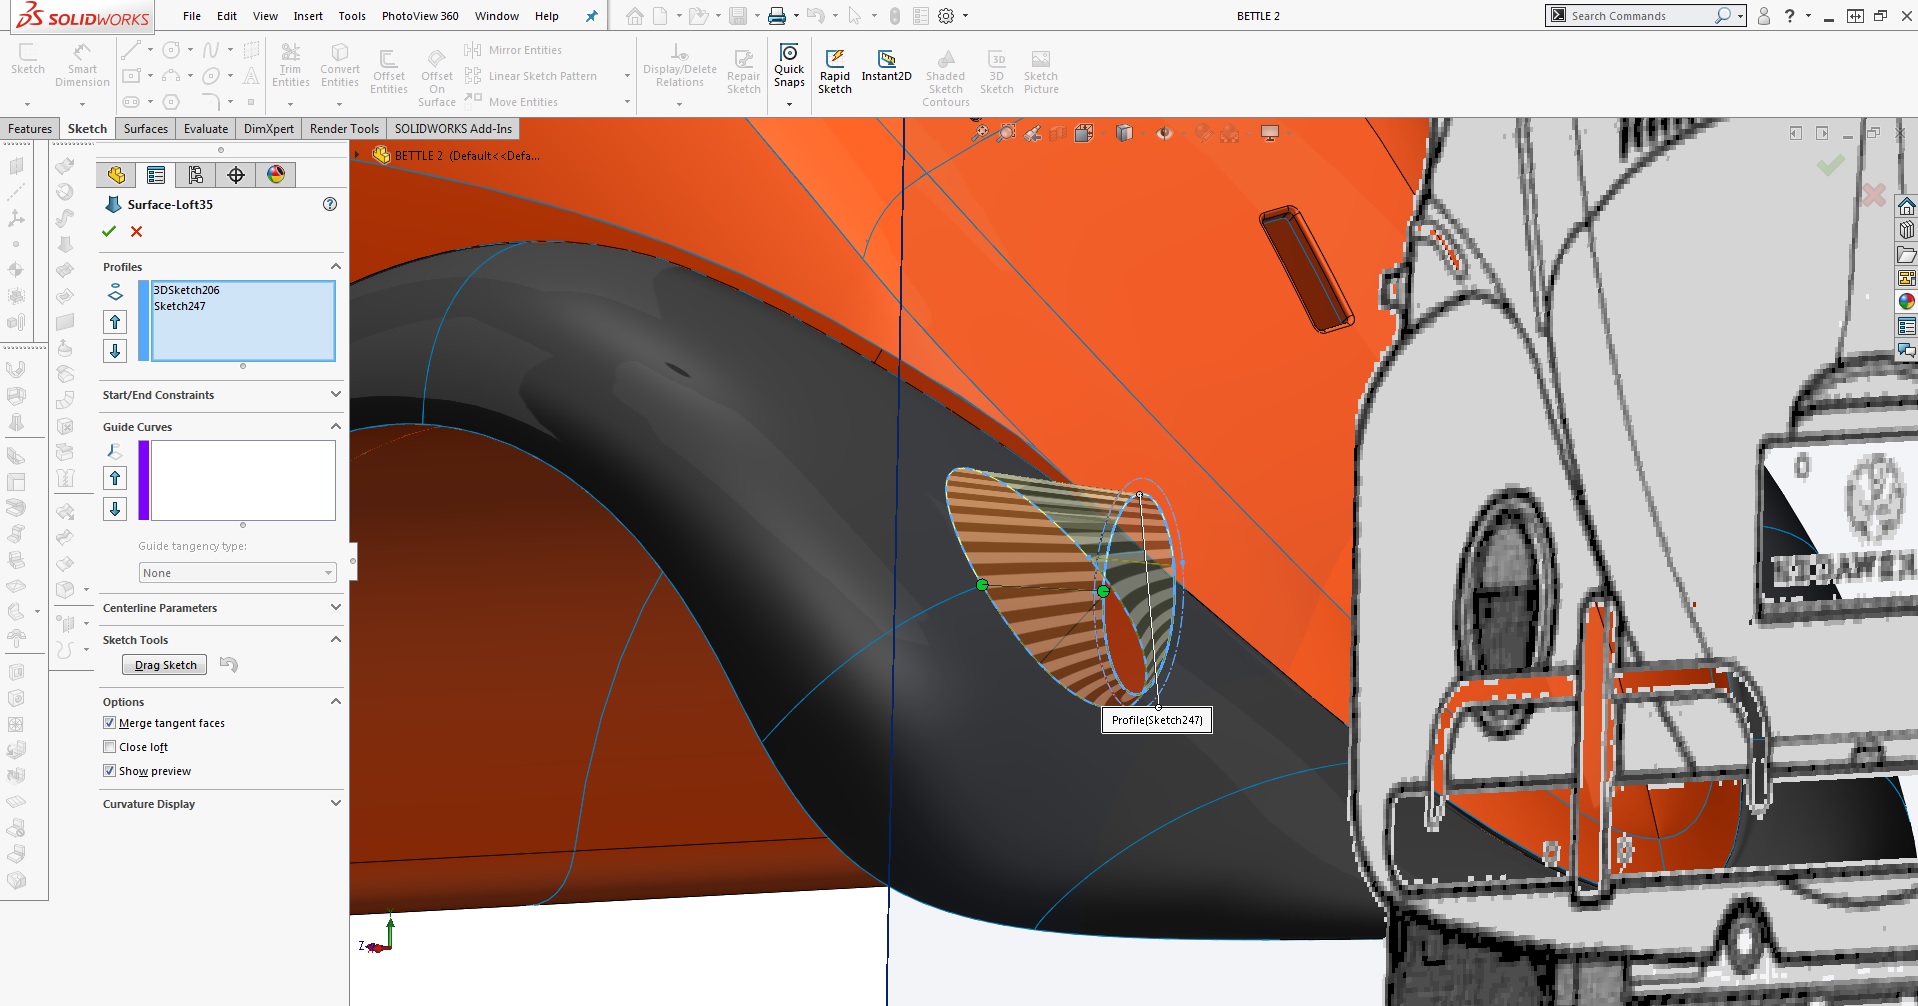Viewport: 1918px width, 1006px height.
Task: Expand Start/End Constraints section
Action: pyautogui.click(x=336, y=395)
